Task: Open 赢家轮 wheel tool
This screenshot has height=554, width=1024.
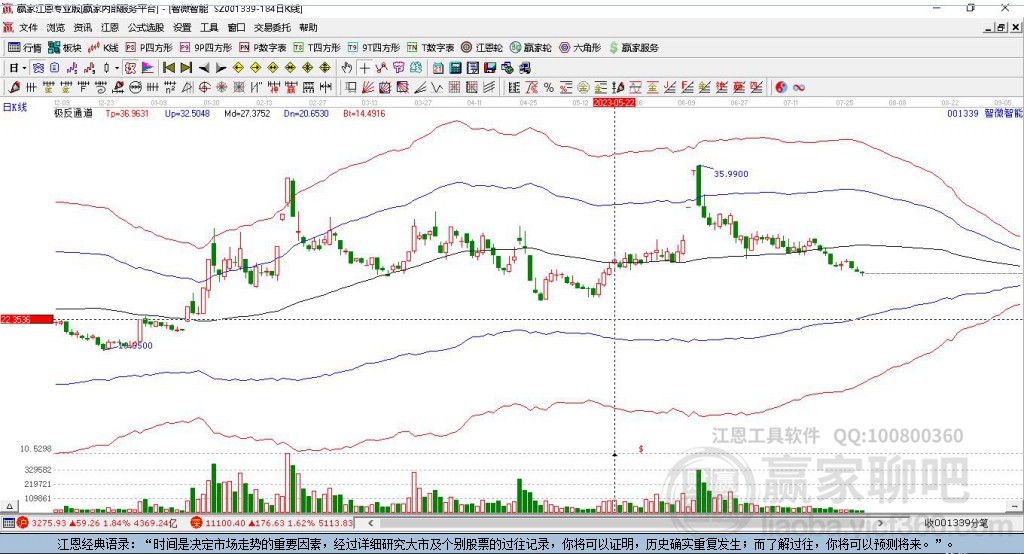Action: point(530,48)
